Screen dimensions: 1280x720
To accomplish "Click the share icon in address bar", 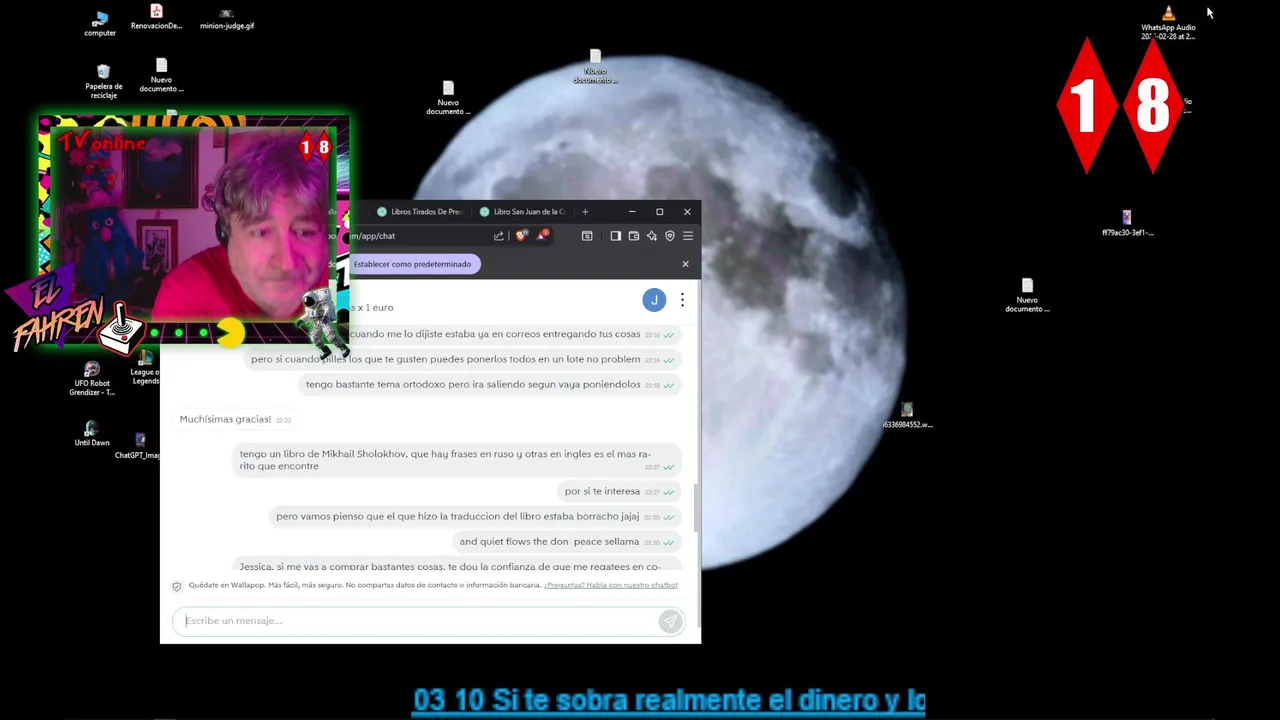I will (498, 236).
